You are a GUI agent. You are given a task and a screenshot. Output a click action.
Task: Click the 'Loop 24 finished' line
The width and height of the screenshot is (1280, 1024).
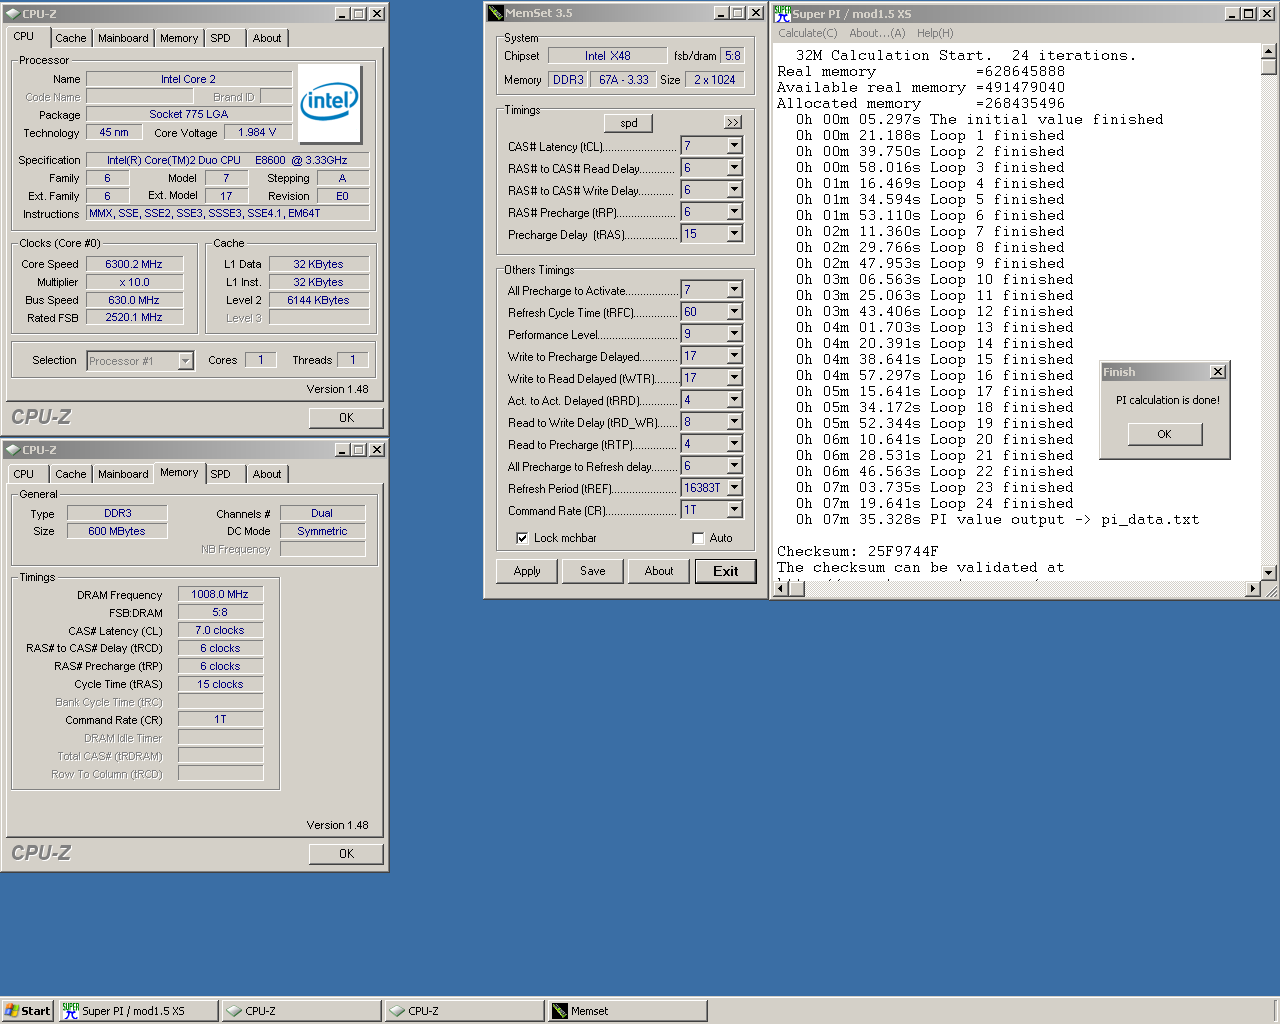pyautogui.click(x=934, y=503)
